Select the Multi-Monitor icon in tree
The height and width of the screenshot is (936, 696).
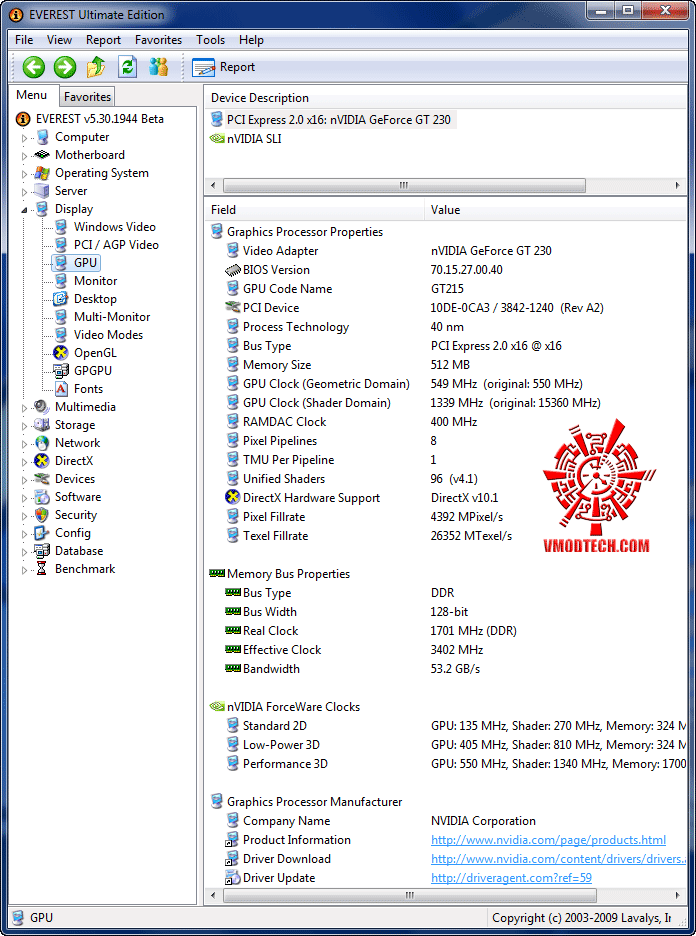coord(61,316)
